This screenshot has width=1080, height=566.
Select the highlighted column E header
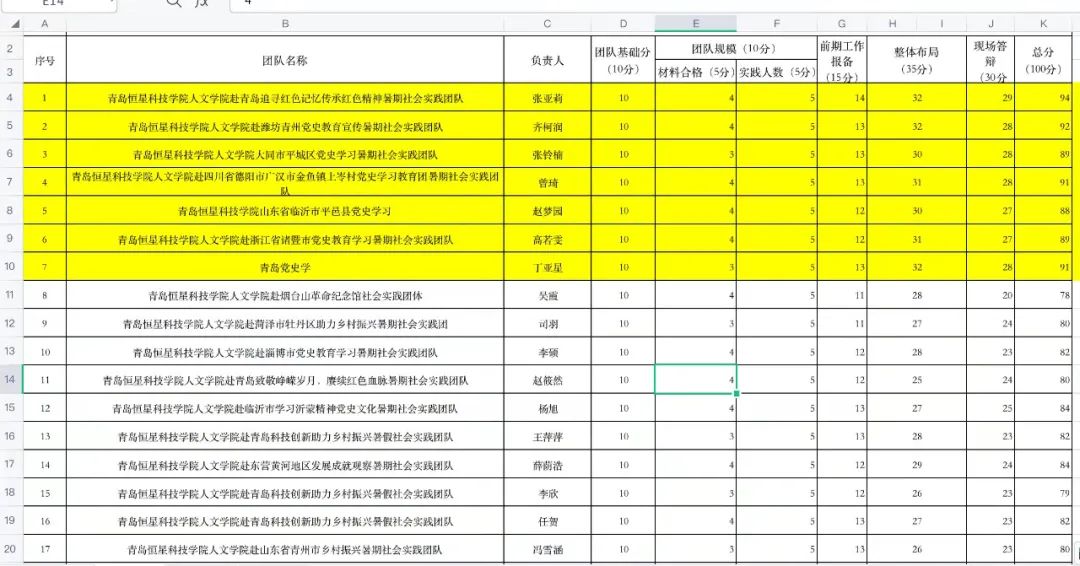(x=696, y=23)
